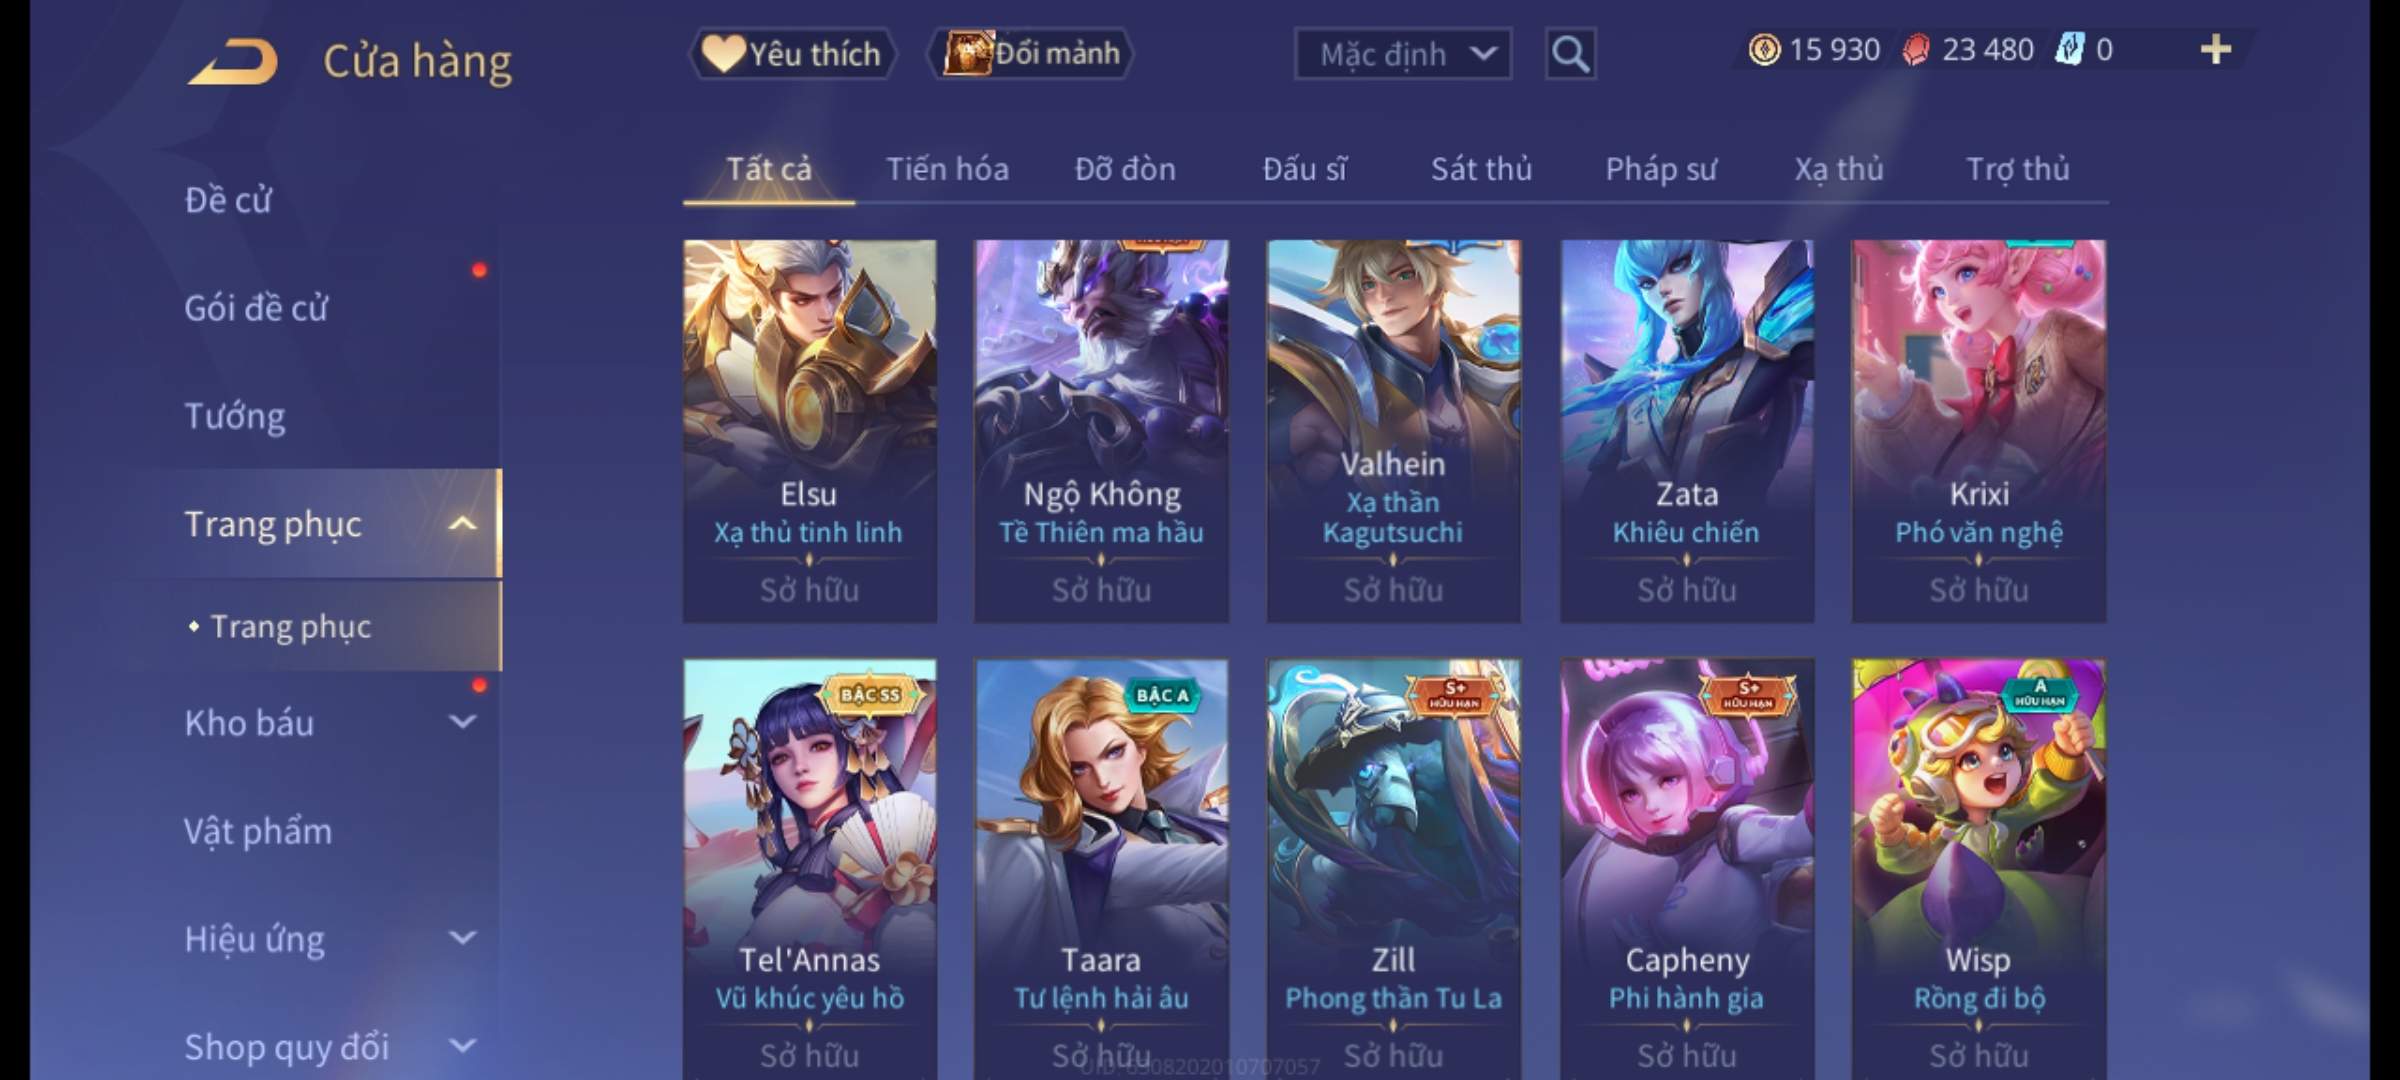
Task: Tap the red ruby currency icon
Action: point(1916,50)
